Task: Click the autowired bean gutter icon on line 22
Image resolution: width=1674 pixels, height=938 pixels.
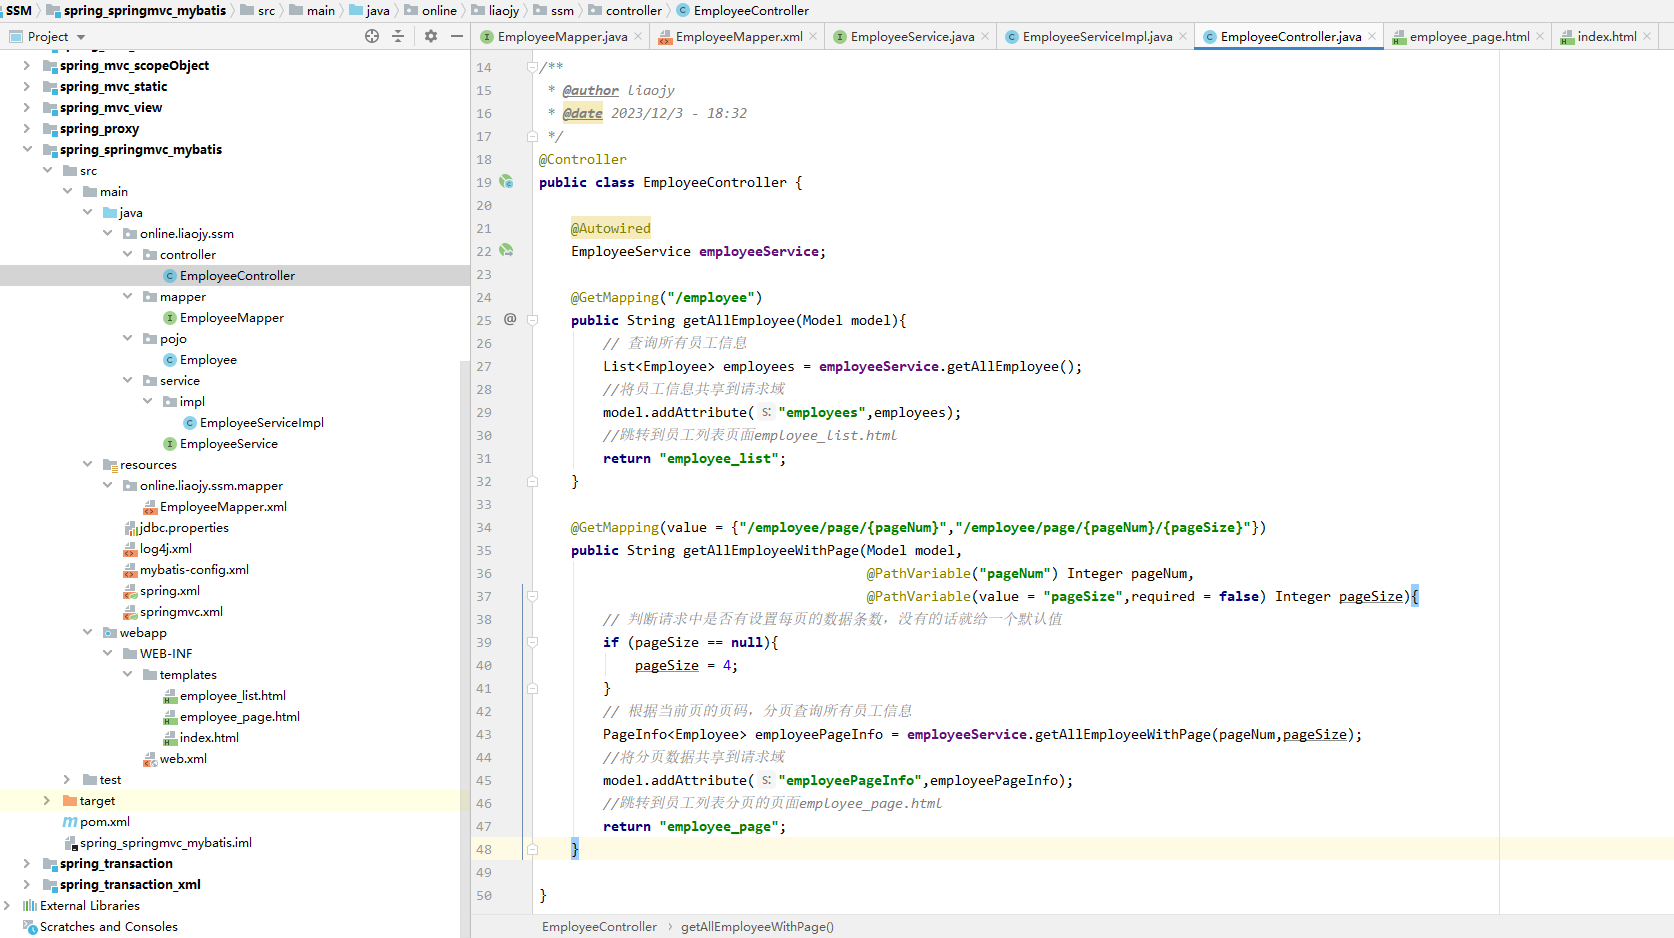Action: tap(506, 251)
